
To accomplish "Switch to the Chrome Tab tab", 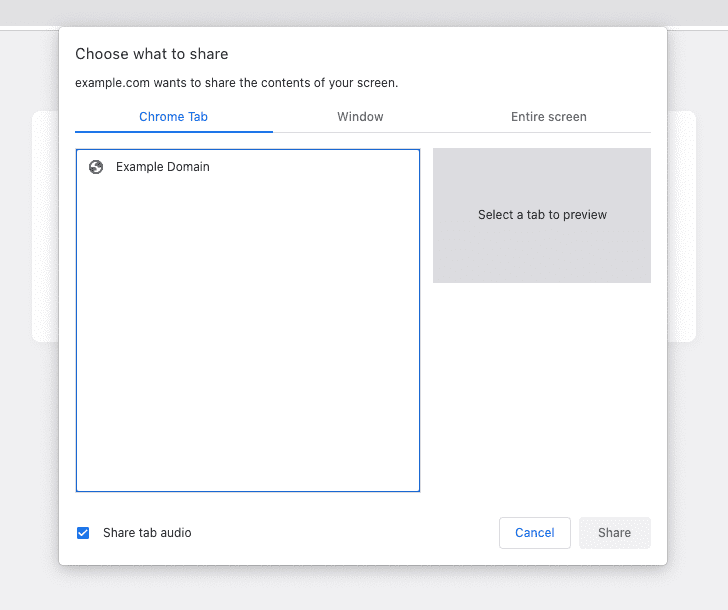I will [x=173, y=117].
